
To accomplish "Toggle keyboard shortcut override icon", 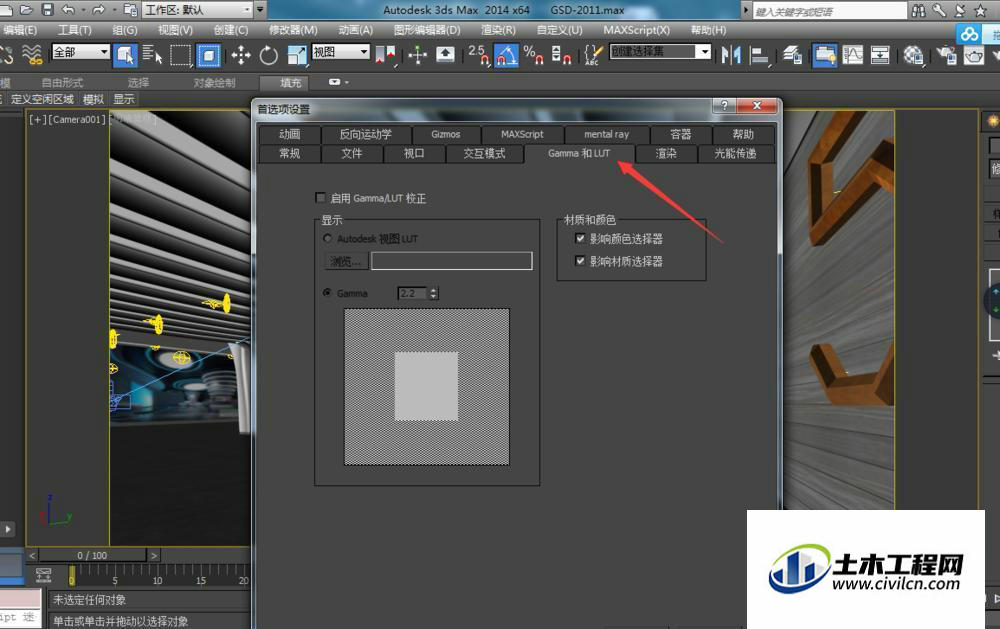I will pos(445,56).
